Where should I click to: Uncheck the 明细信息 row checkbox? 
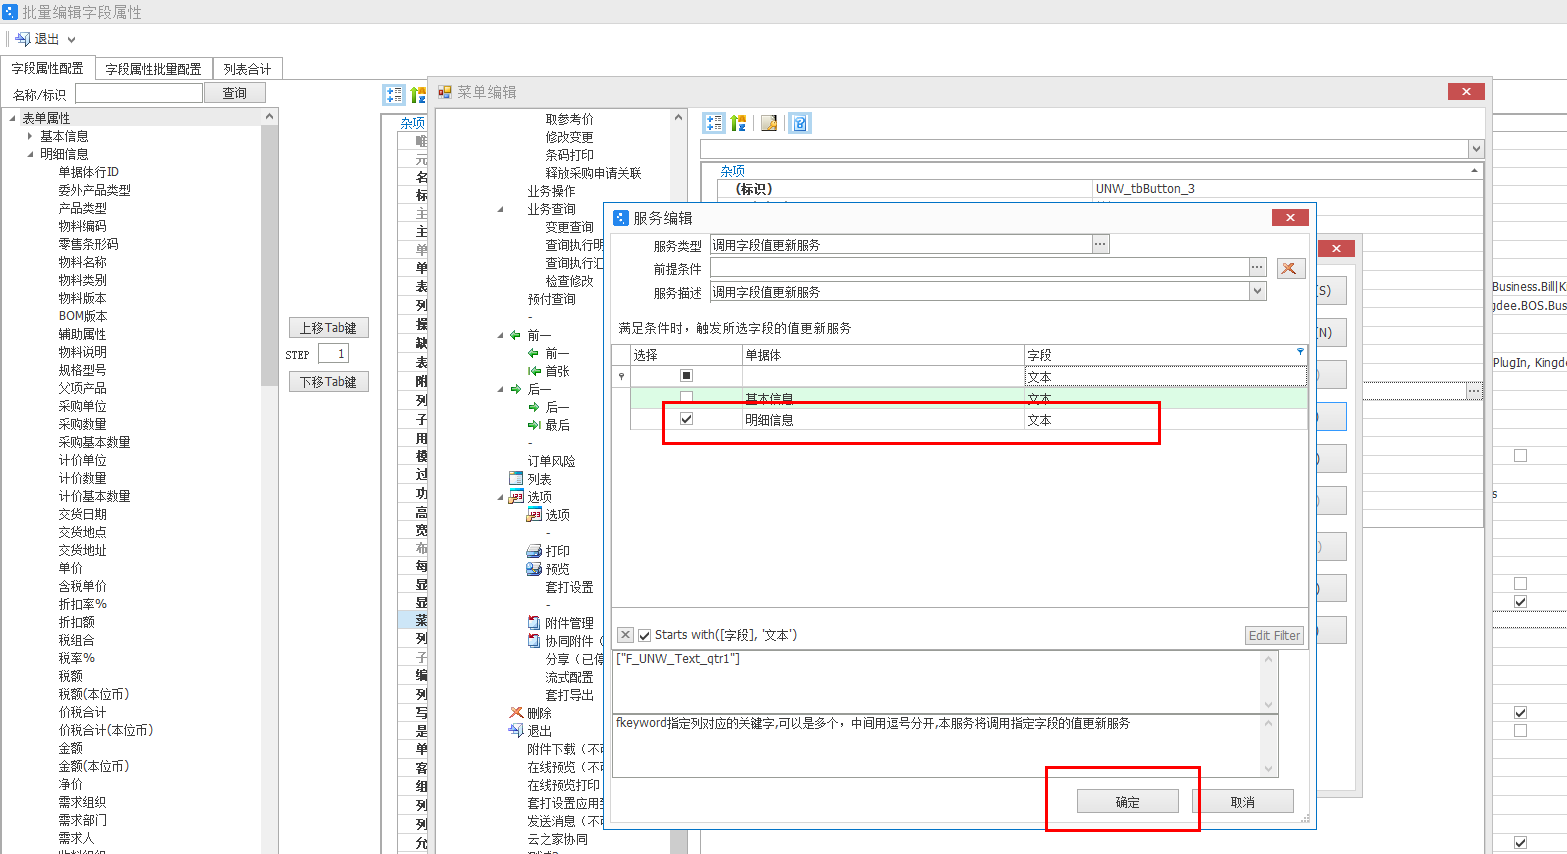686,419
